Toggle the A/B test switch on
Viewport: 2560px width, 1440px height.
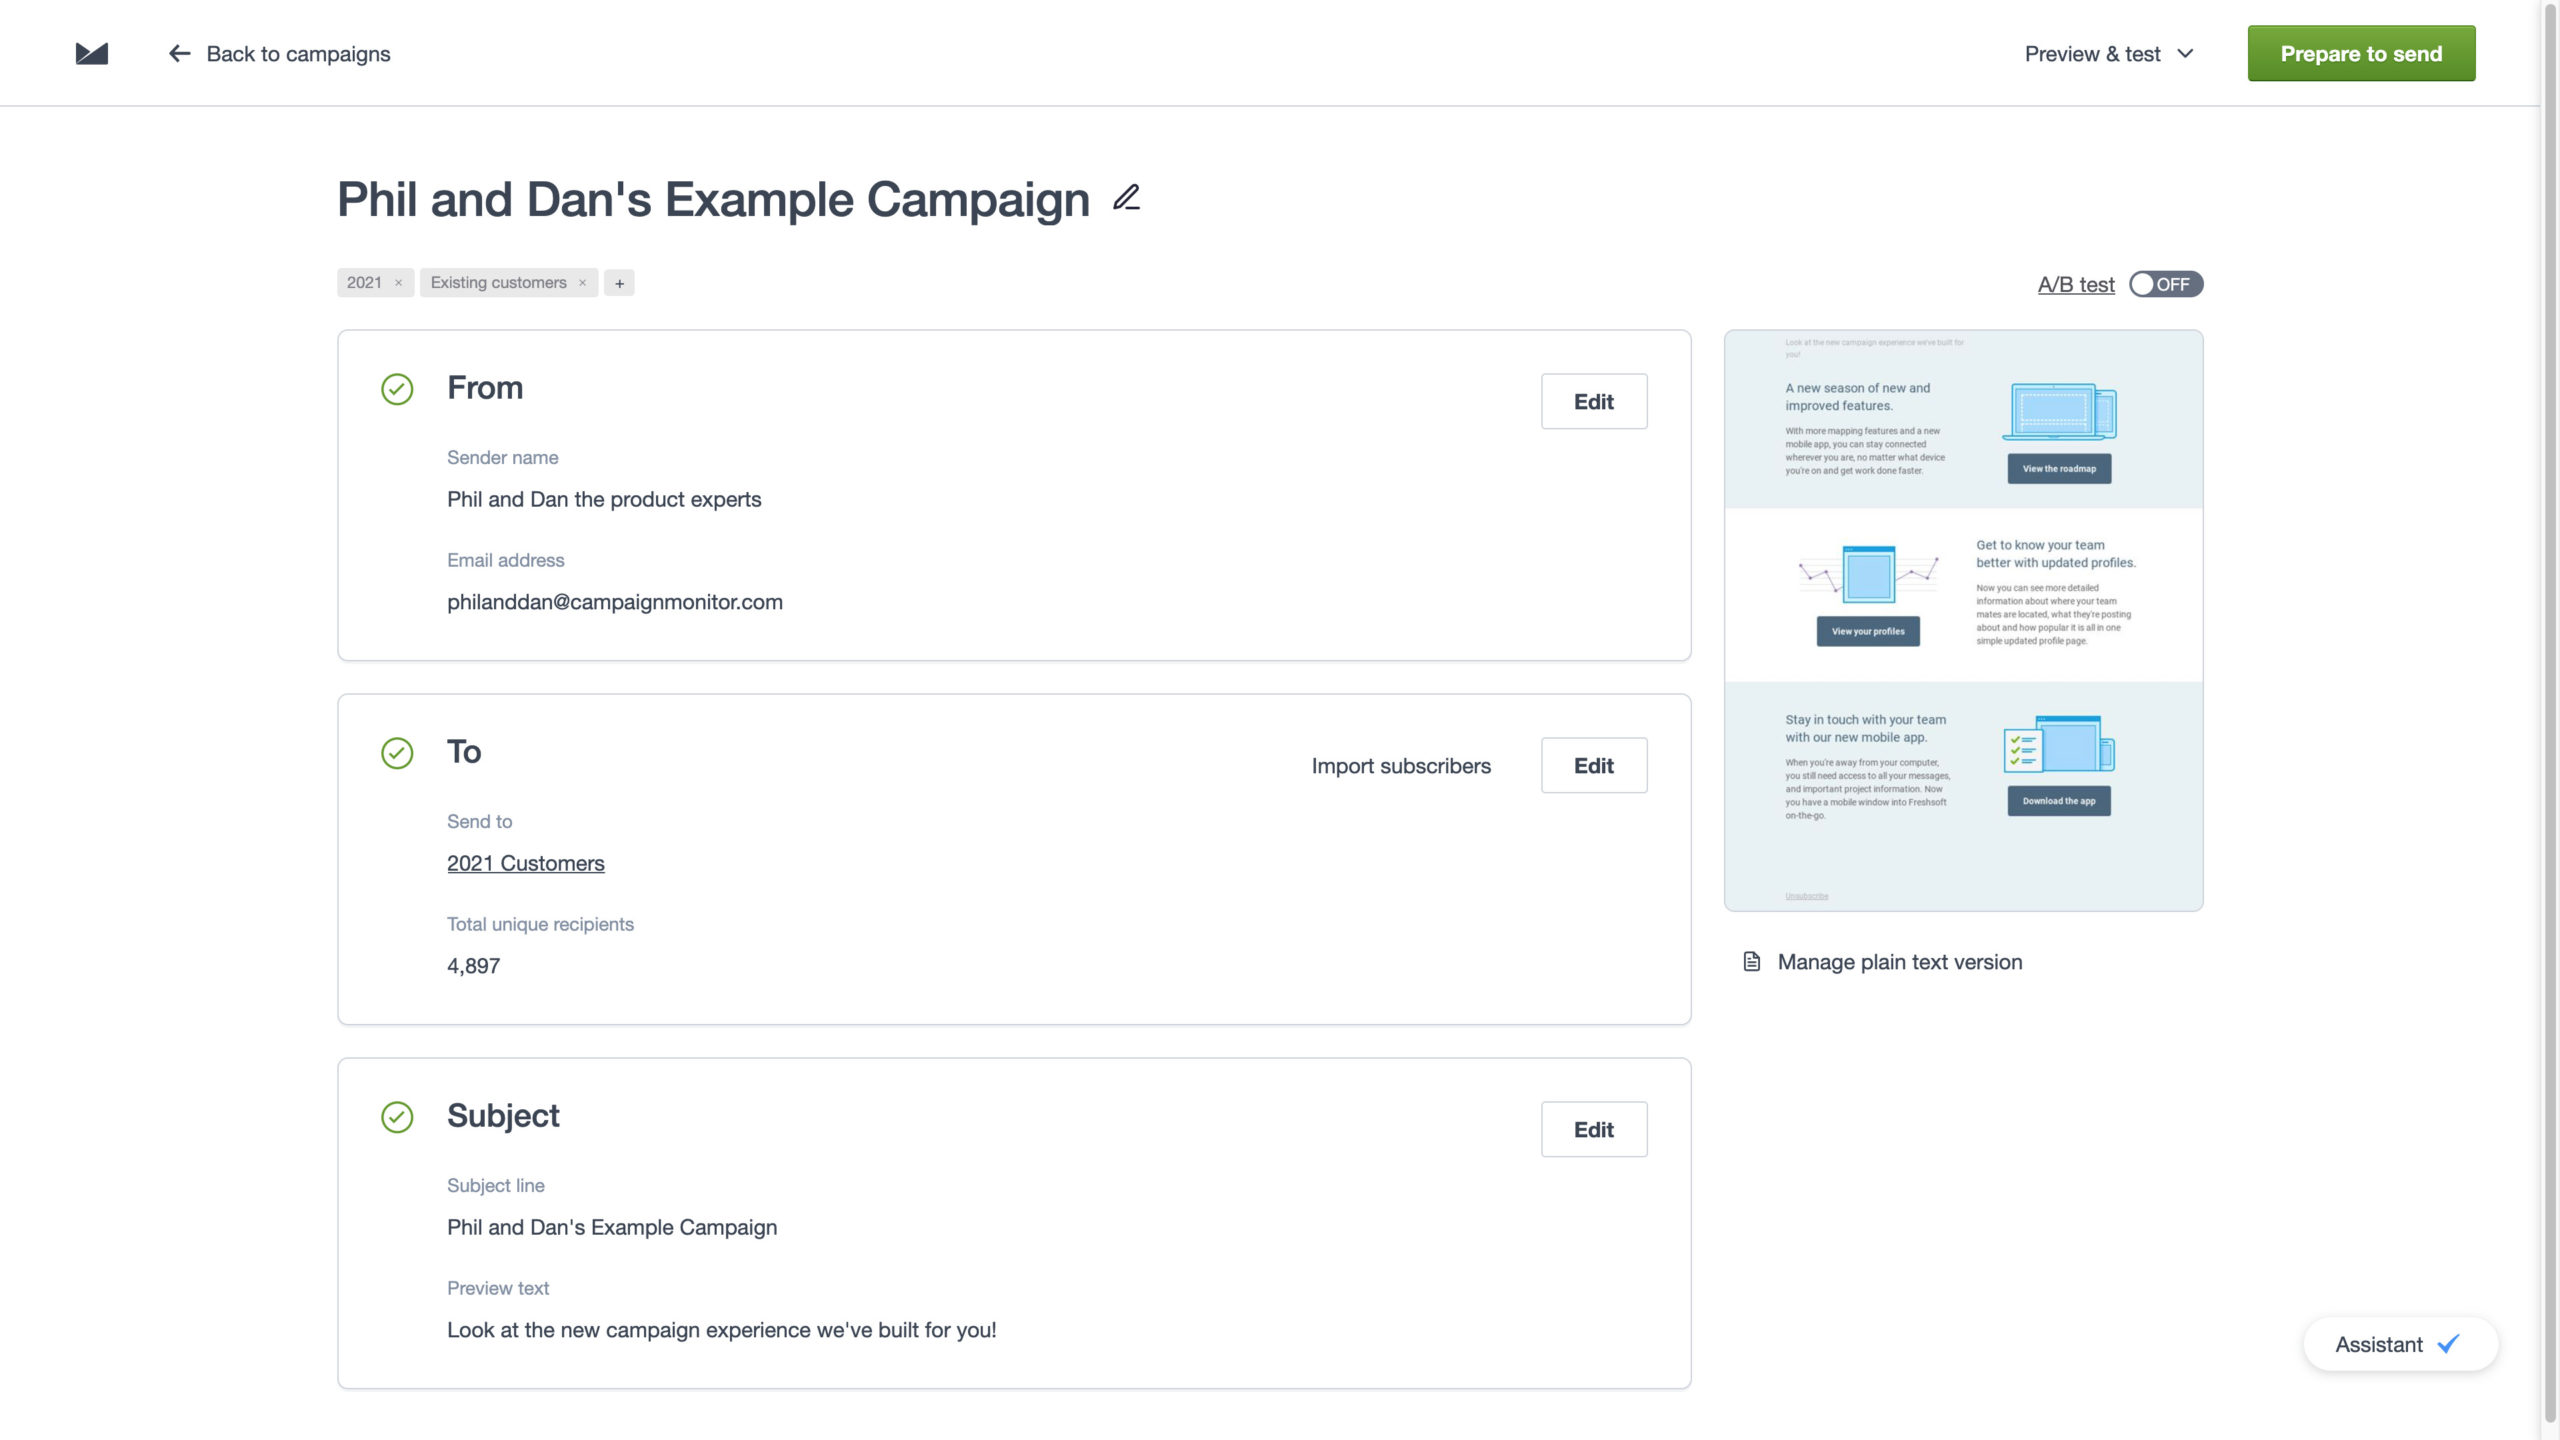(x=2165, y=284)
